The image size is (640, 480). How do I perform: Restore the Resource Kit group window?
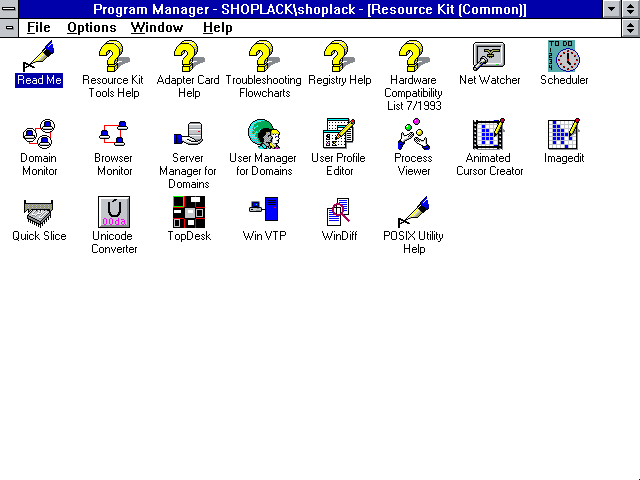click(631, 28)
